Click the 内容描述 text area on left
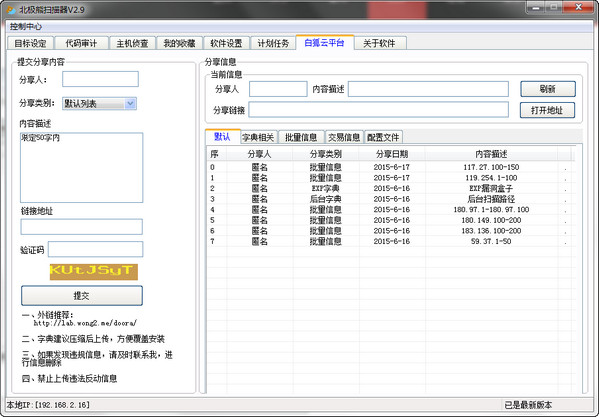Viewport: 599px width, 417px height. tap(81, 168)
